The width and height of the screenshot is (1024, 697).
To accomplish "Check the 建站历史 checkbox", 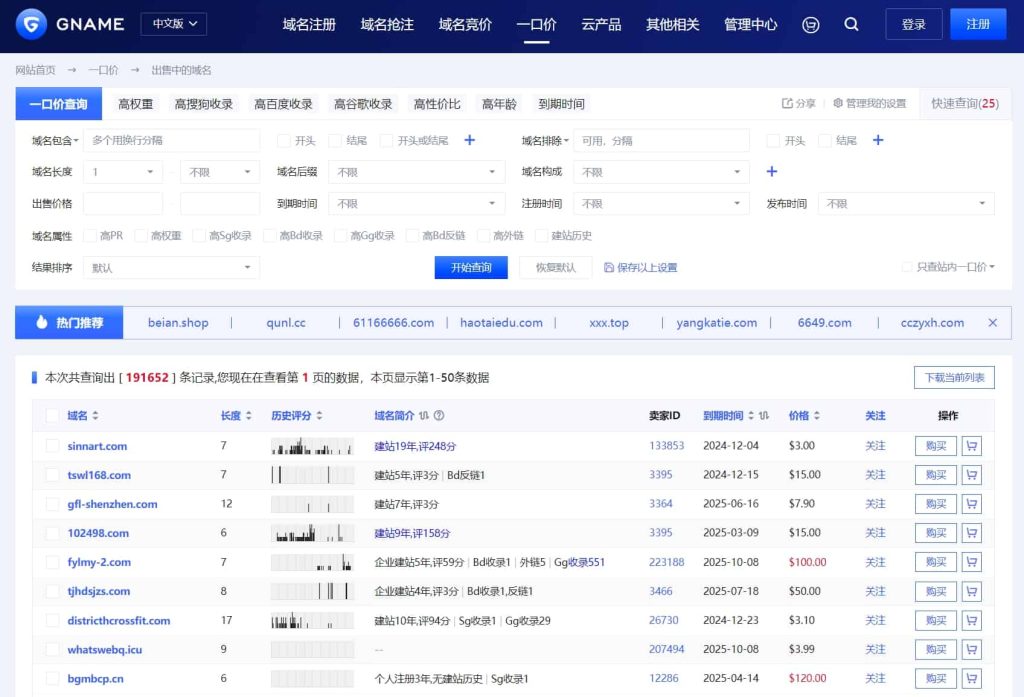I will pyautogui.click(x=541, y=236).
